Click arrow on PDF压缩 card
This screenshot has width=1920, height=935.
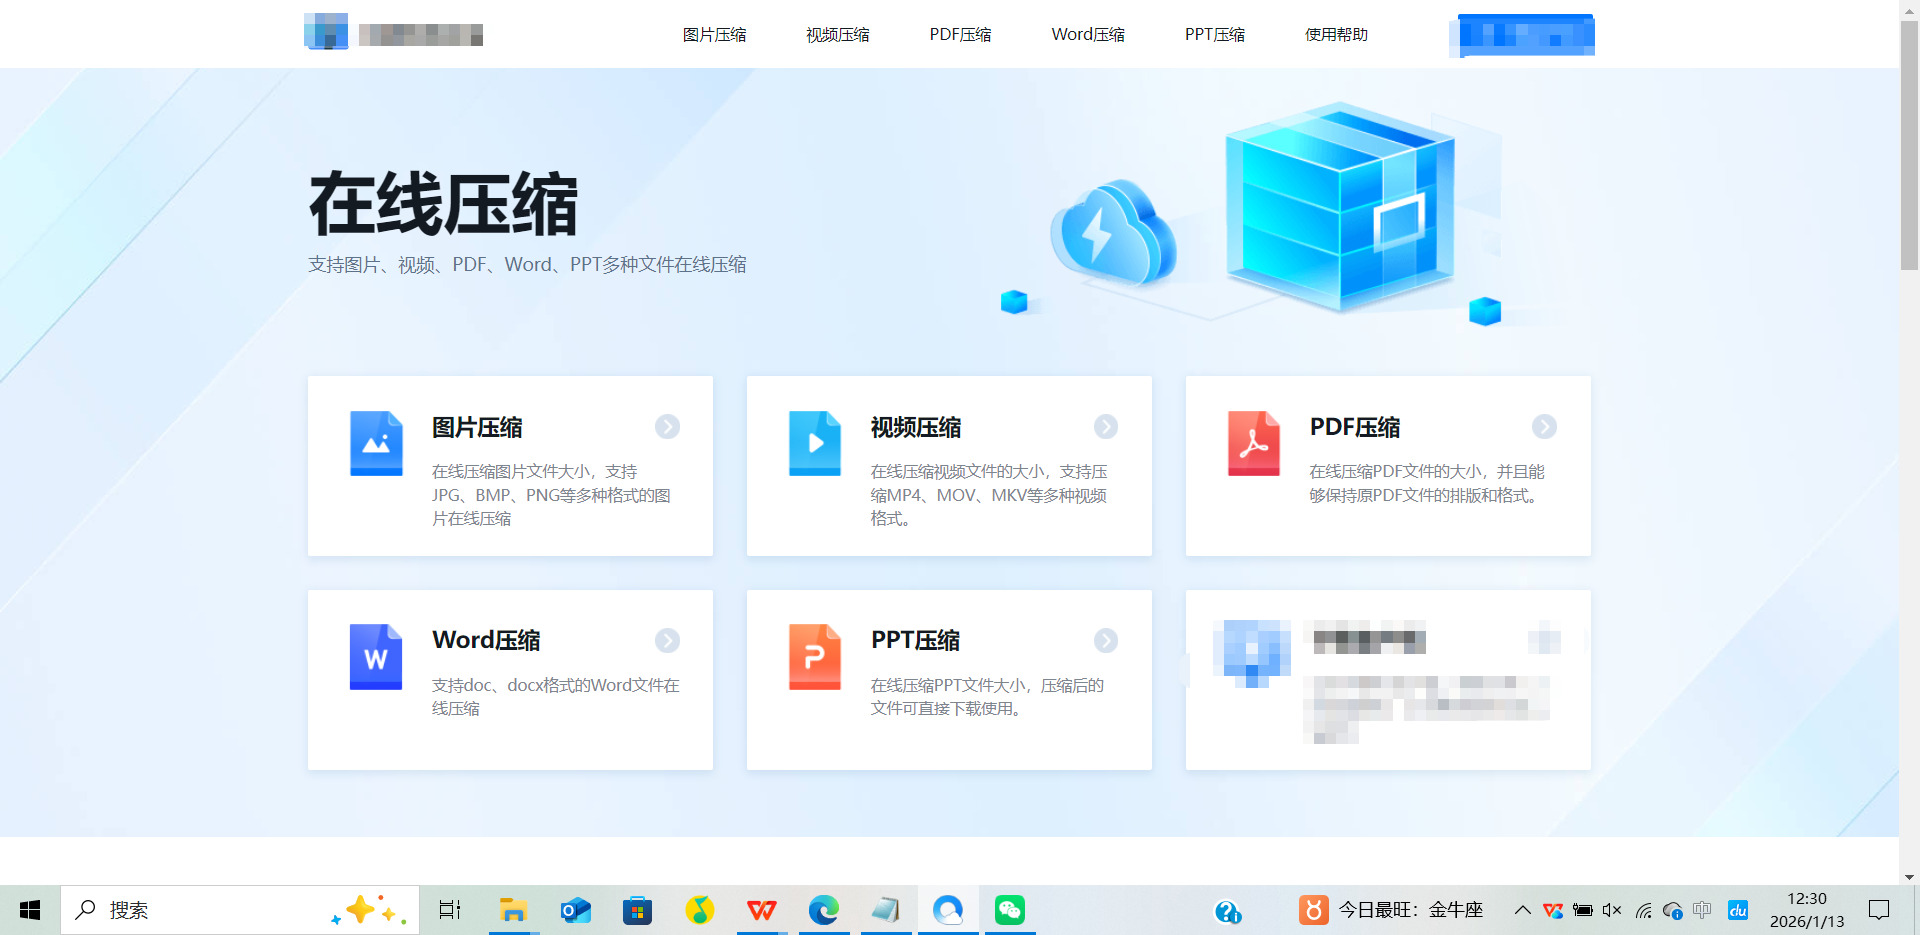1544,427
